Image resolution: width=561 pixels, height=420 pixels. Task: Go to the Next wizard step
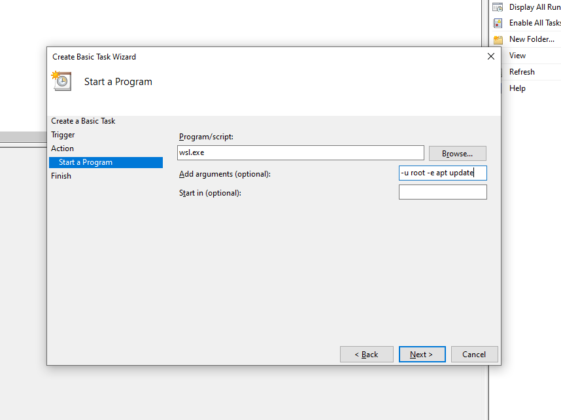pyautogui.click(x=422, y=354)
